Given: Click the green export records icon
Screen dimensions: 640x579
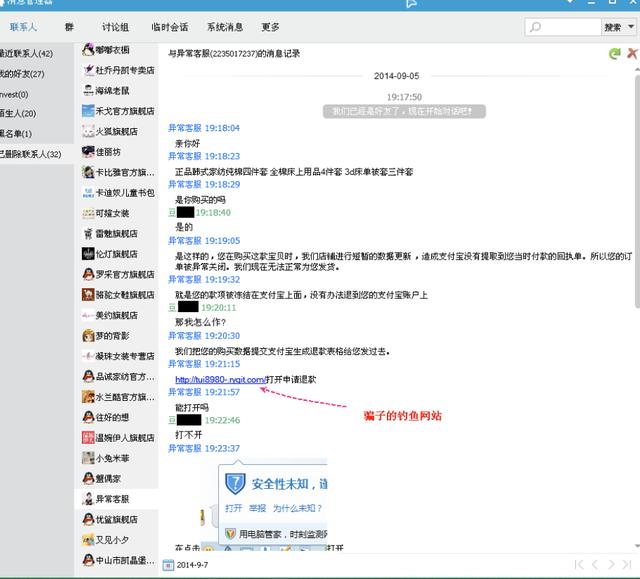Looking at the screenshot, I should point(614,53).
